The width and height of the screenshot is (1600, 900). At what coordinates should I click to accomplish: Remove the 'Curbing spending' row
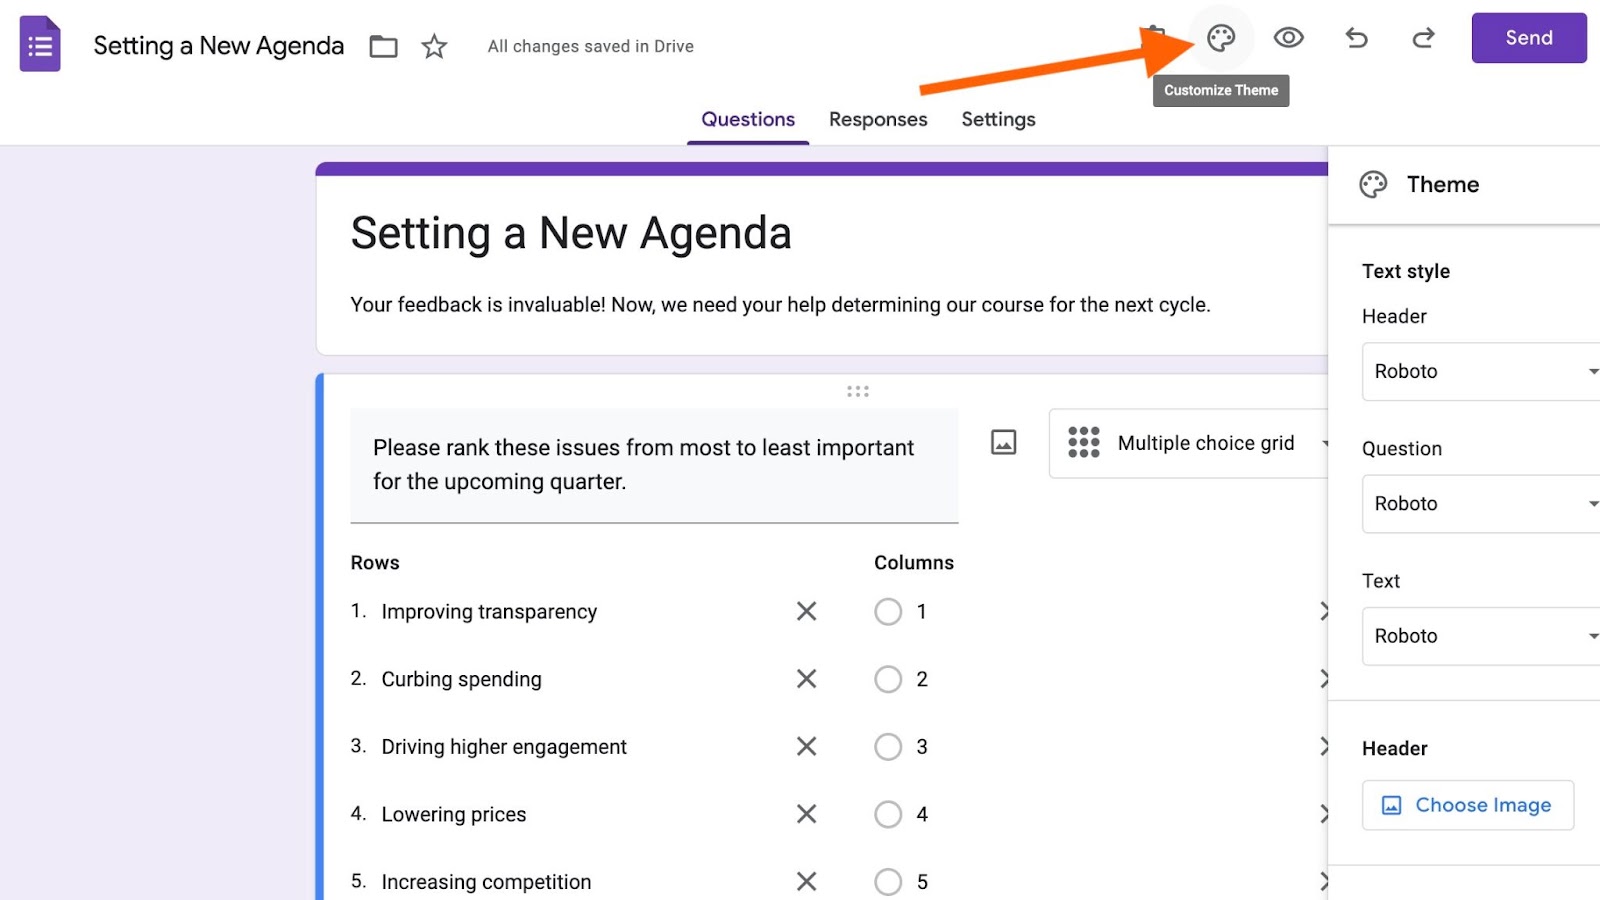[x=806, y=679]
